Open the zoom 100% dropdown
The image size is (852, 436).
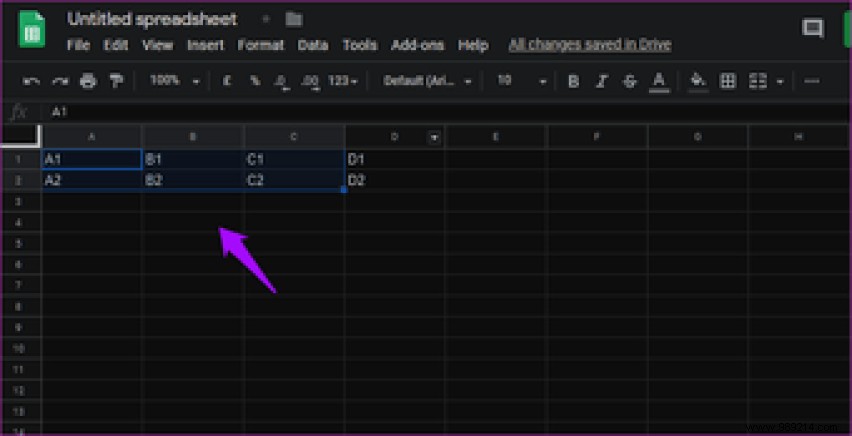tap(175, 81)
